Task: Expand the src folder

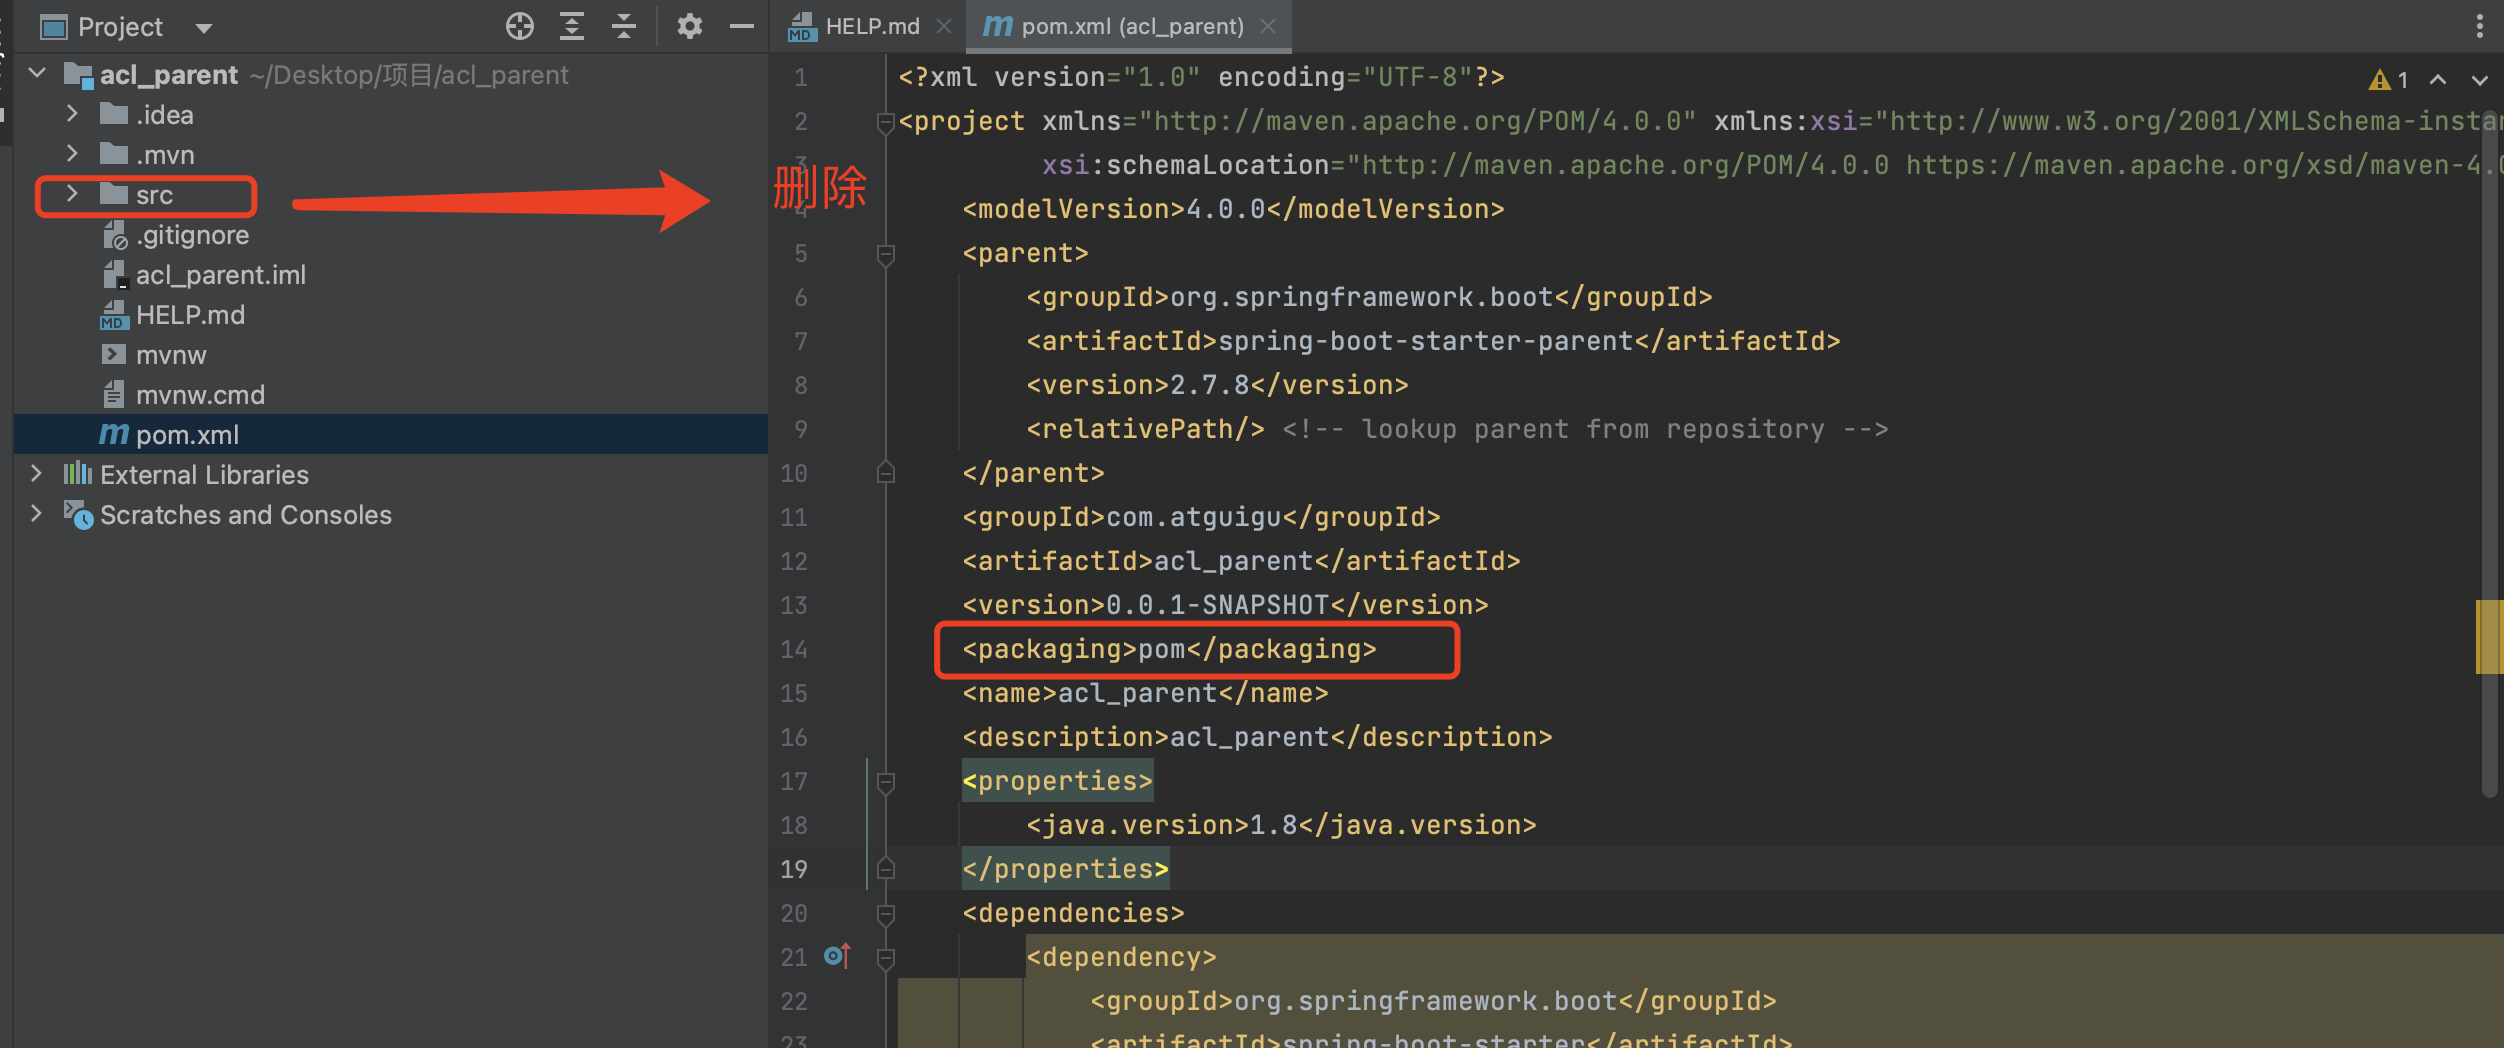Action: point(72,194)
